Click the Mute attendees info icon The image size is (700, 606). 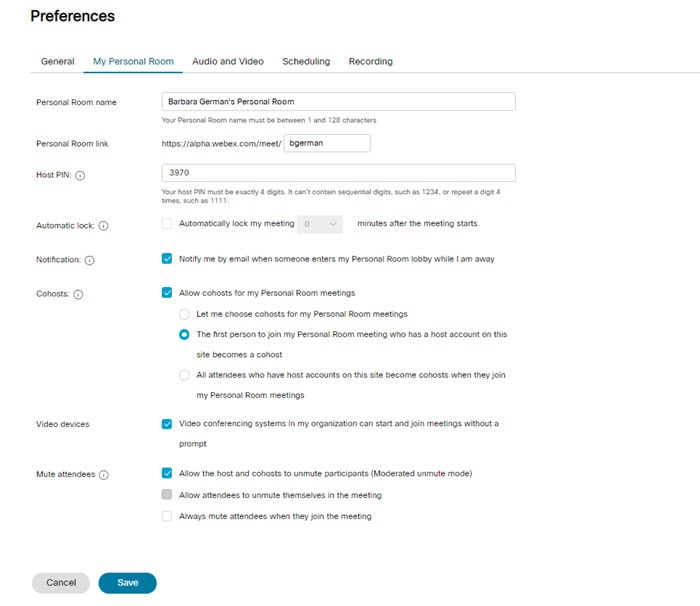pos(103,475)
